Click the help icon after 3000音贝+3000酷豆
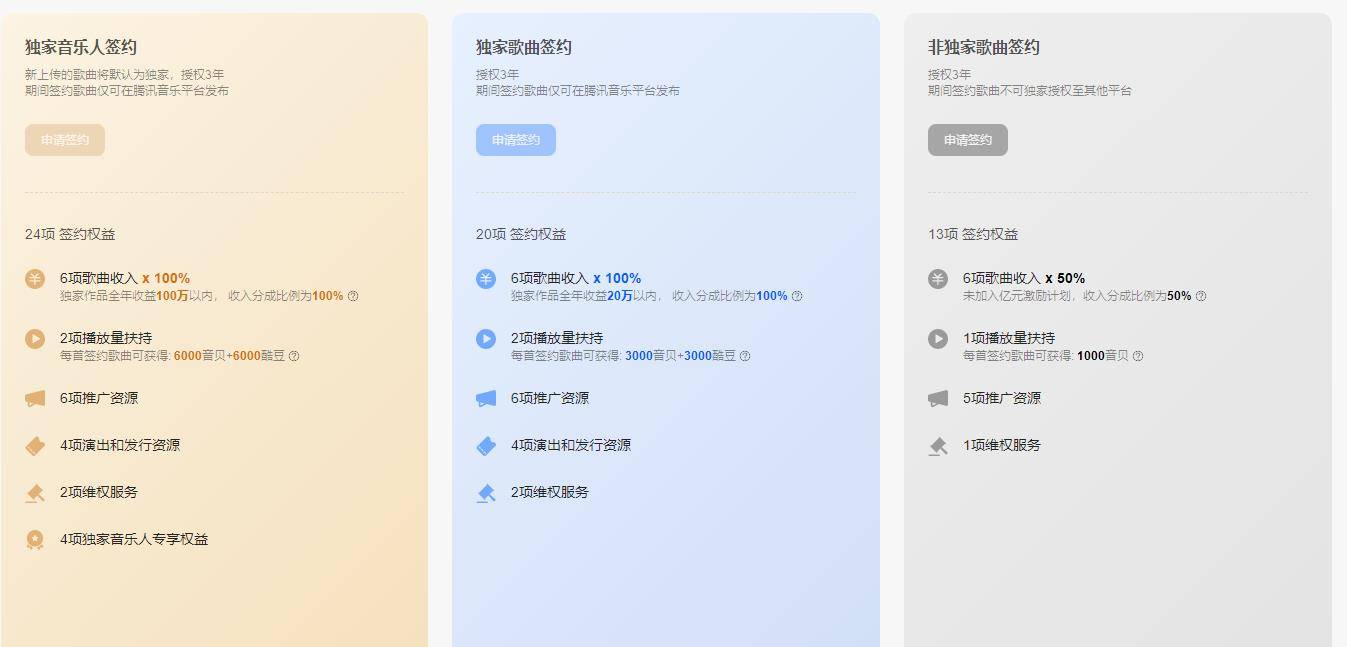1347x647 pixels. (x=745, y=356)
